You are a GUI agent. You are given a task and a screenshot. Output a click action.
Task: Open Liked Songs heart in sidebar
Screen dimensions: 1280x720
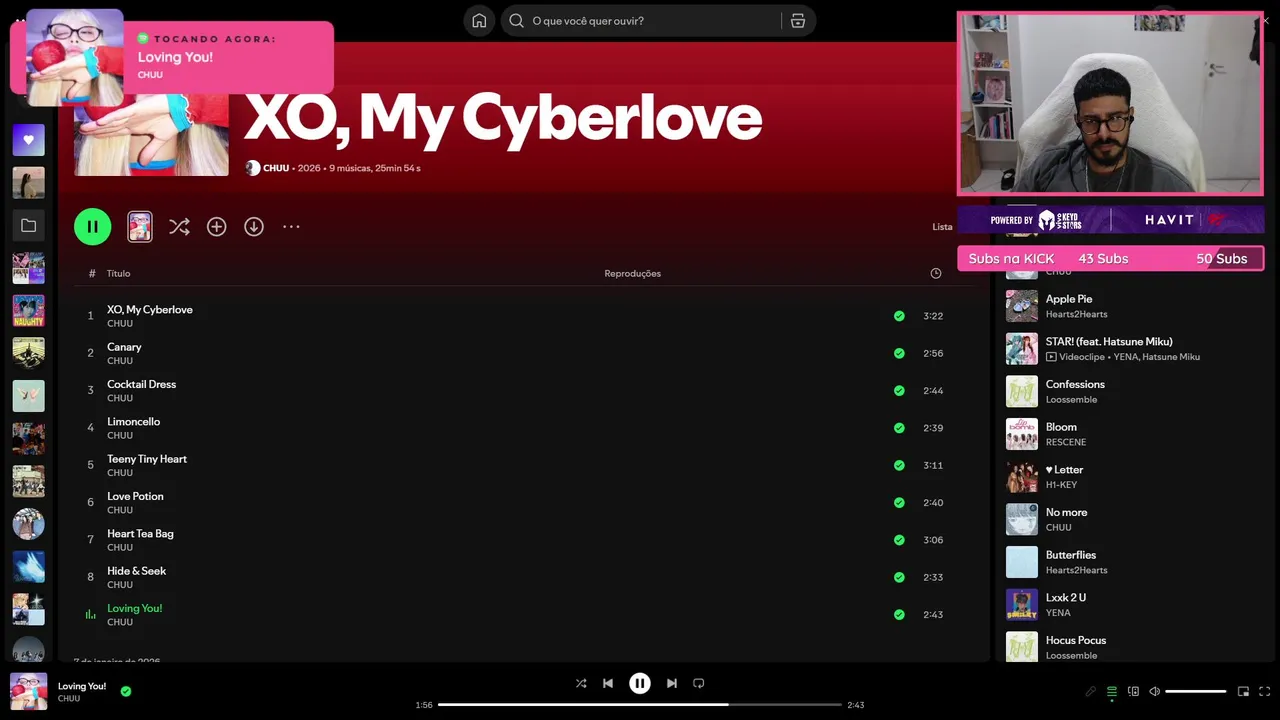[28, 140]
